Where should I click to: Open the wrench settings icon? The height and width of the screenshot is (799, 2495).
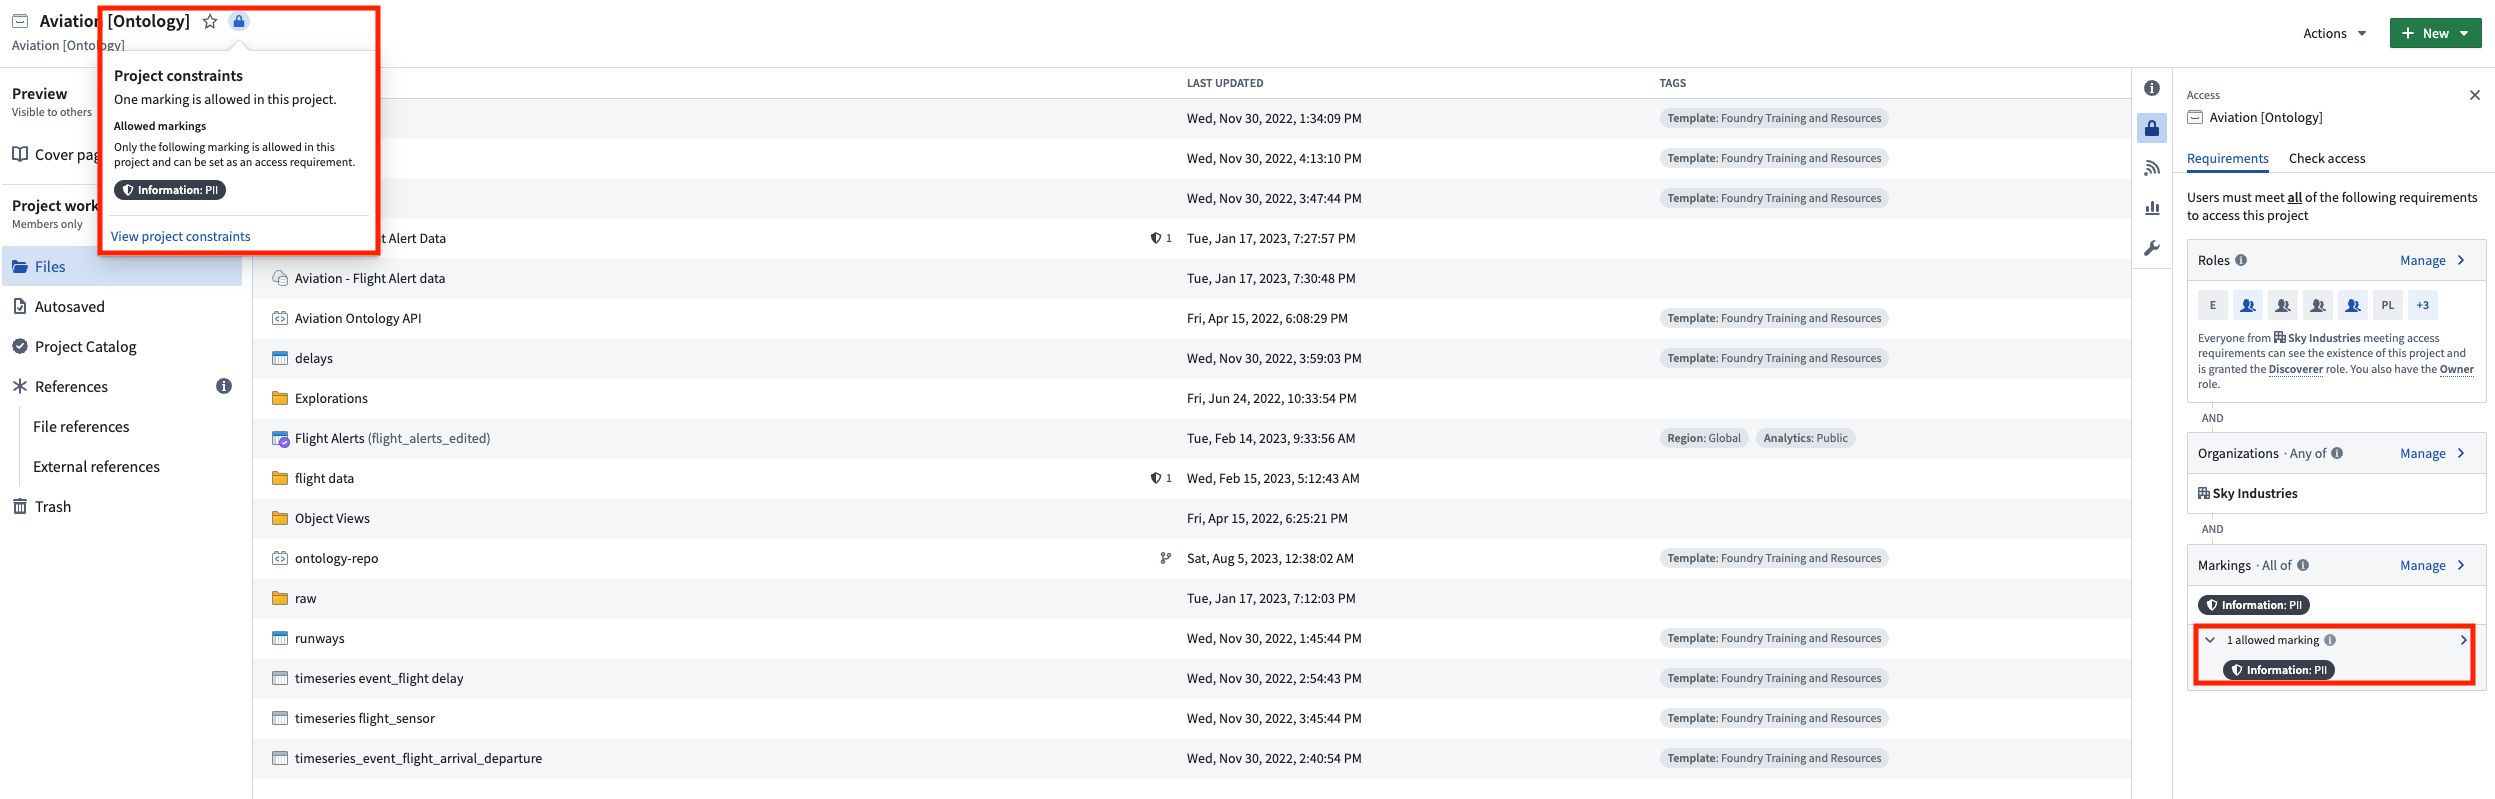pyautogui.click(x=2152, y=248)
